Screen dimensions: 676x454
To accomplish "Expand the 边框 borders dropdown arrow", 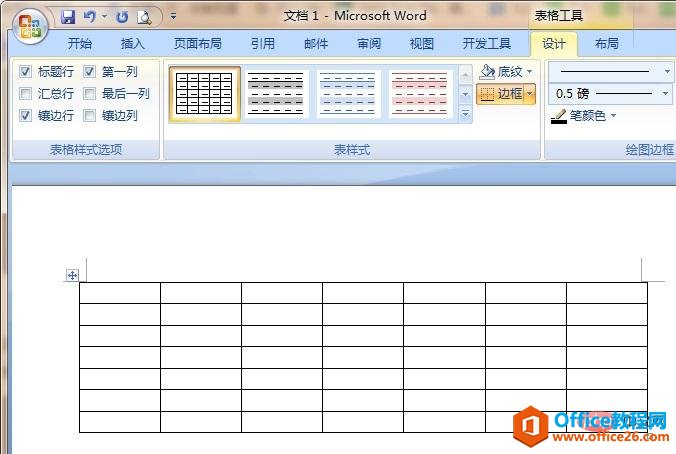I will (529, 94).
